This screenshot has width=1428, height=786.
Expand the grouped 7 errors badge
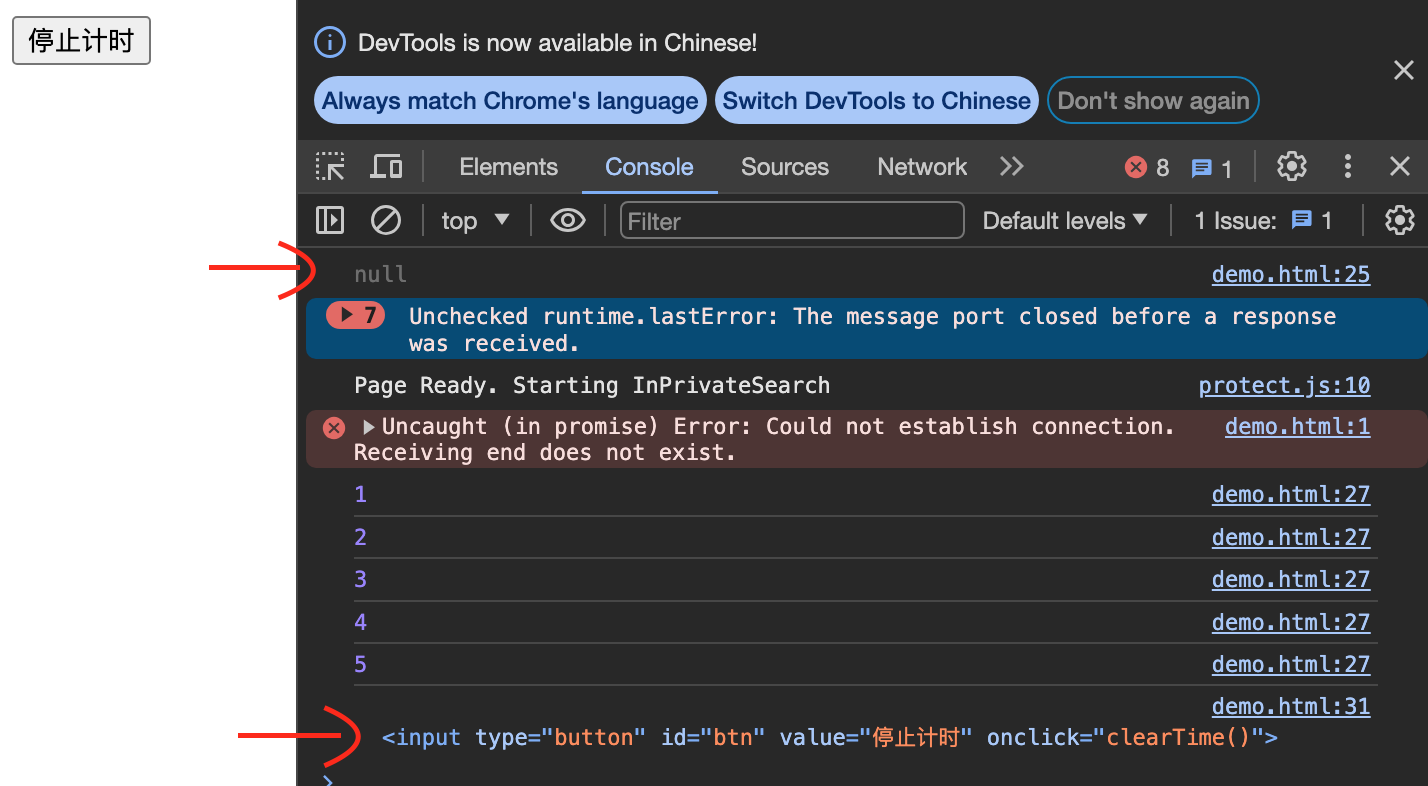(x=356, y=316)
